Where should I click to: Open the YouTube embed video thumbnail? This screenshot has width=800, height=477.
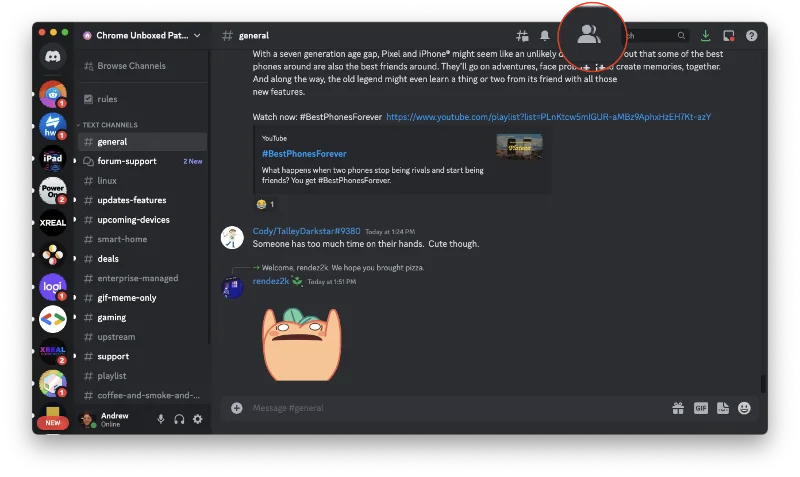519,147
